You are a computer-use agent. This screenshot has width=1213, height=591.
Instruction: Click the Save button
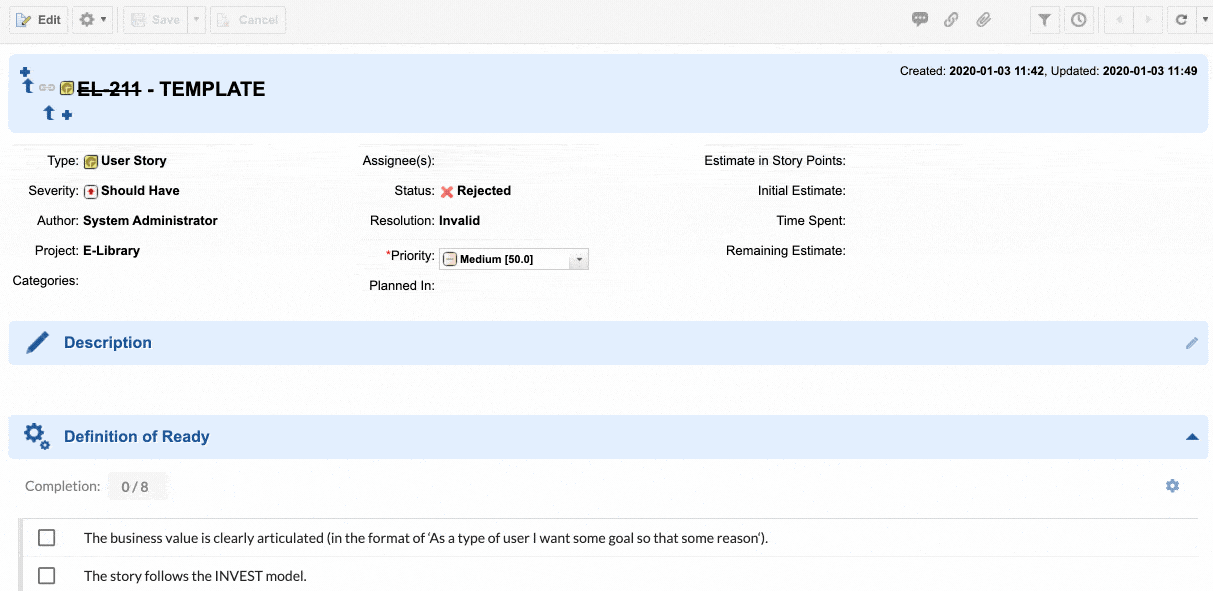(x=155, y=20)
